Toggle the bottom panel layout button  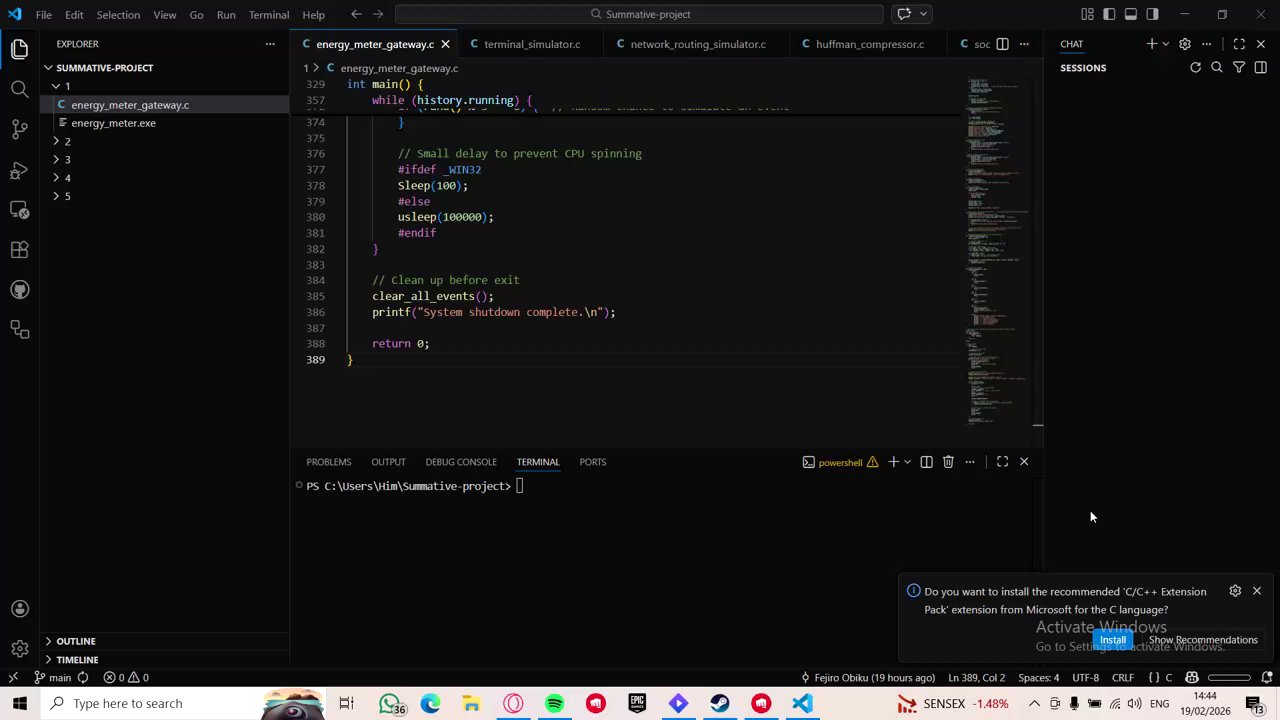point(1131,14)
